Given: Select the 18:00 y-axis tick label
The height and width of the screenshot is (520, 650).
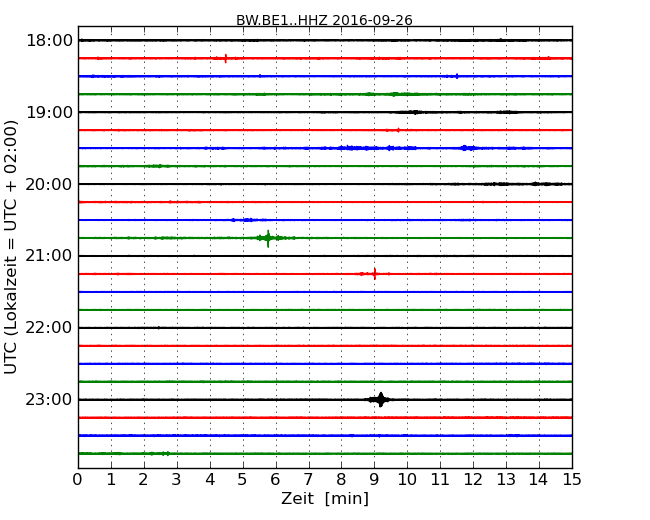Looking at the screenshot, I should coord(49,41).
